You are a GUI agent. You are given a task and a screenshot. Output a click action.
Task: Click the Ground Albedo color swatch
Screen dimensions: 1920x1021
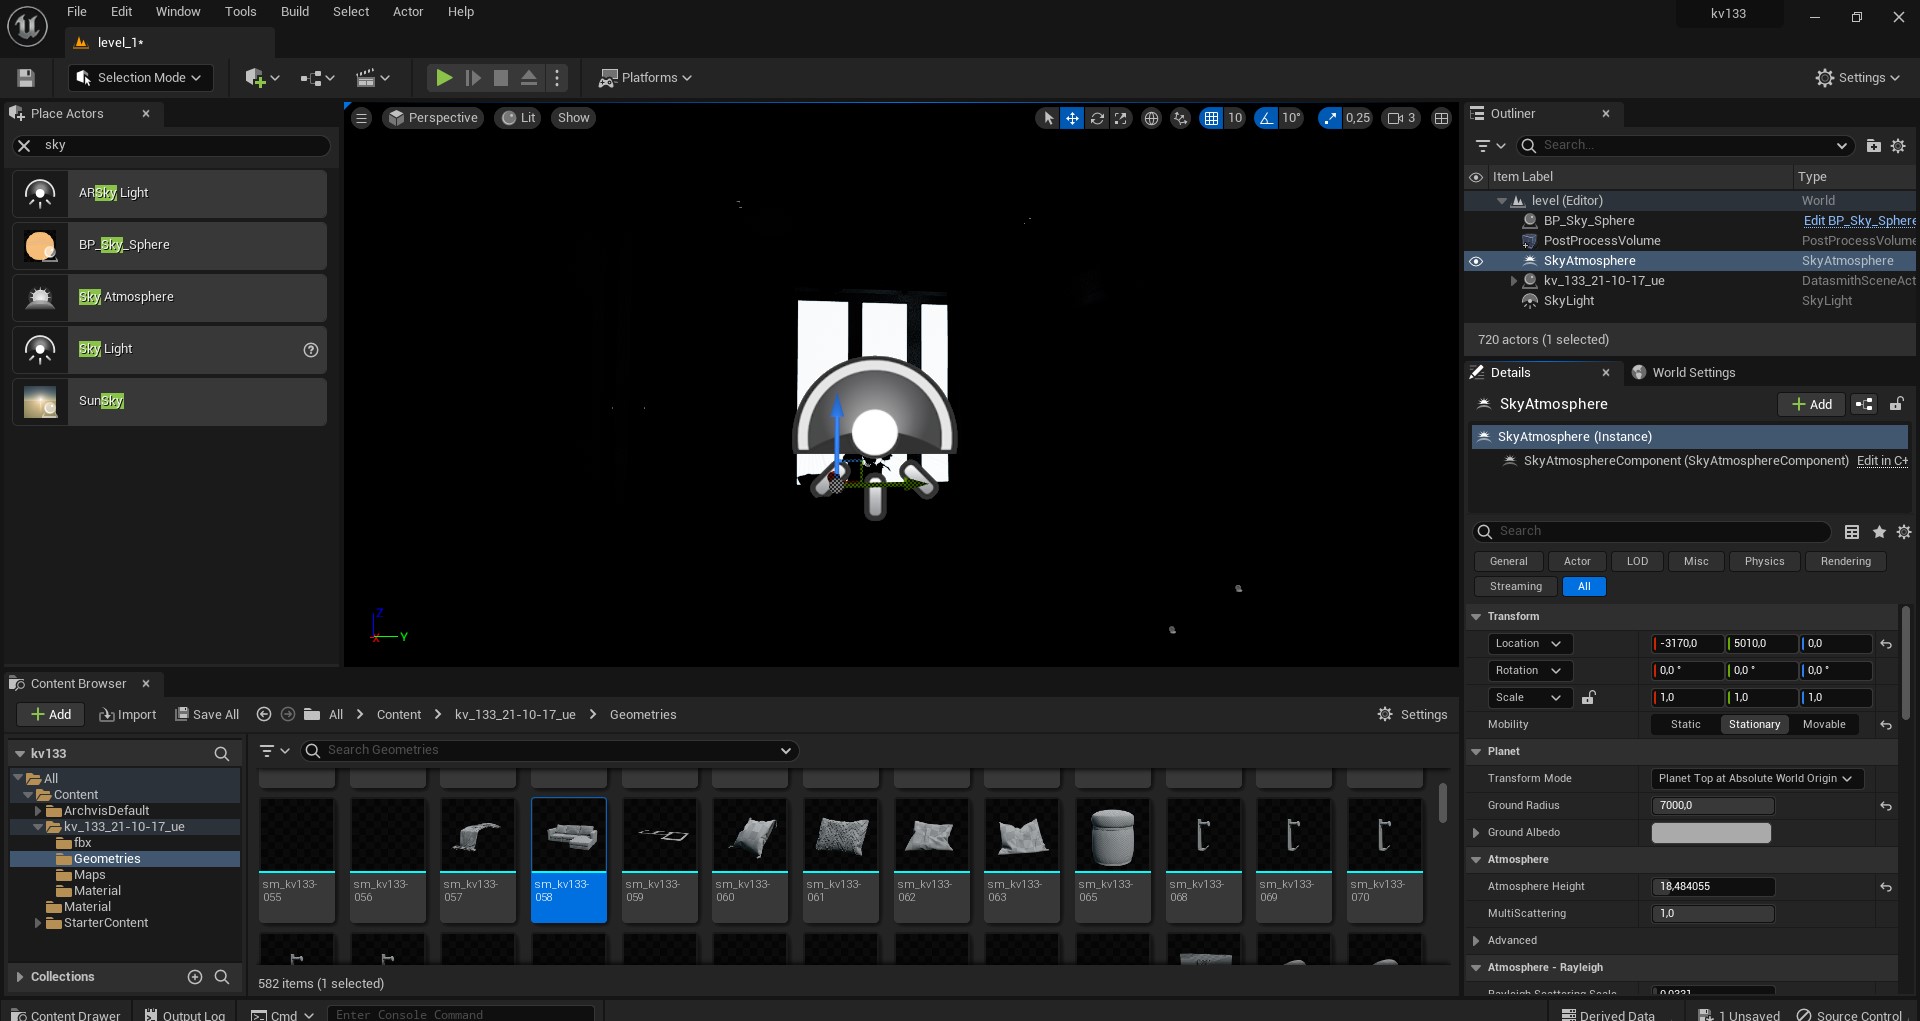click(1711, 832)
